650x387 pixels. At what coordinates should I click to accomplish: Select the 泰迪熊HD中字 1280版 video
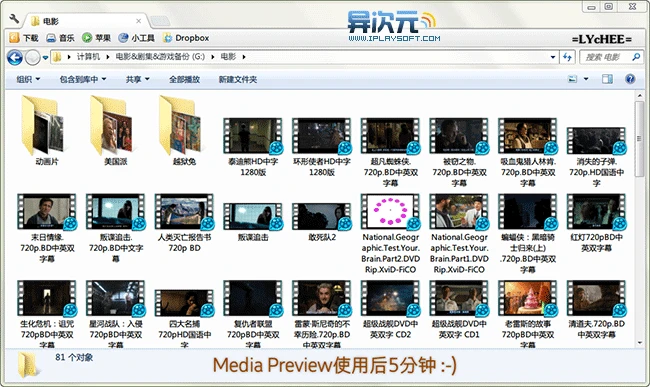point(253,147)
